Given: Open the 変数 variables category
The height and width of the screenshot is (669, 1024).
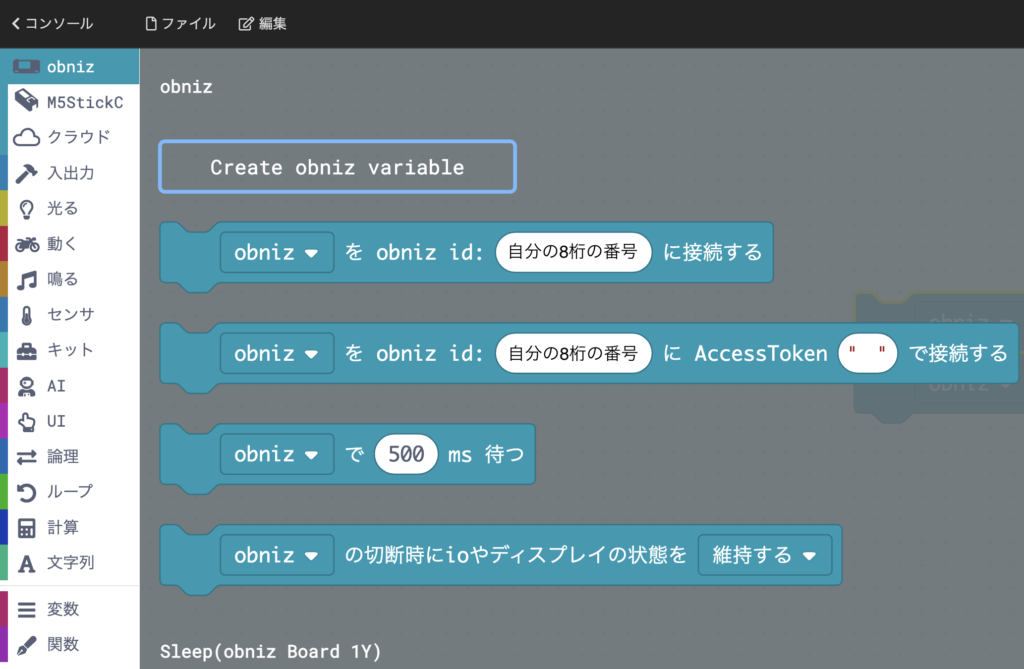Looking at the screenshot, I should [x=70, y=609].
